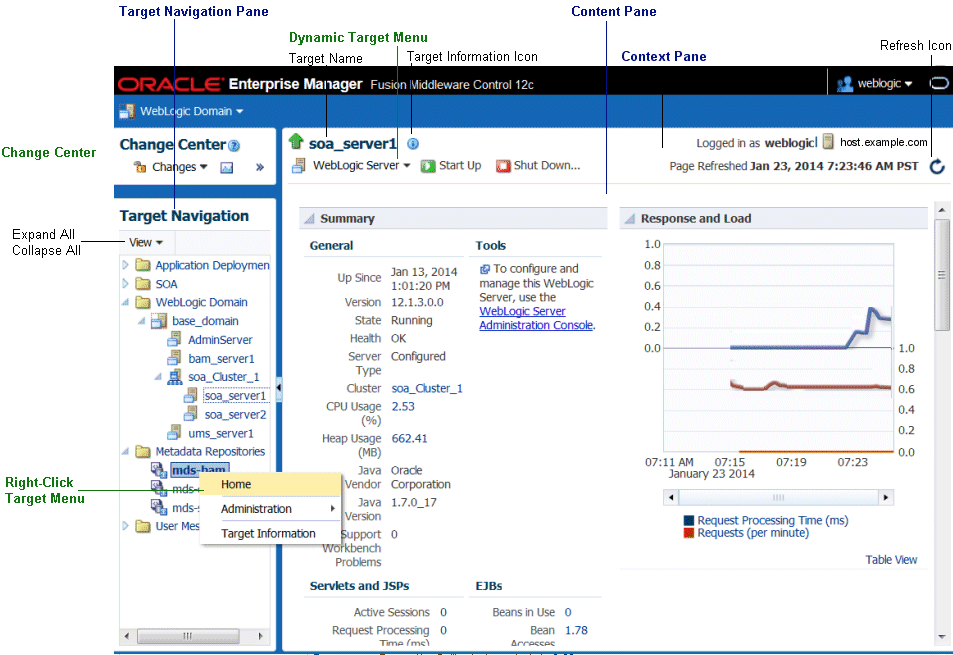Click the CPU Usage value 2.53
Screen dimensions: 953x655
click(x=403, y=406)
